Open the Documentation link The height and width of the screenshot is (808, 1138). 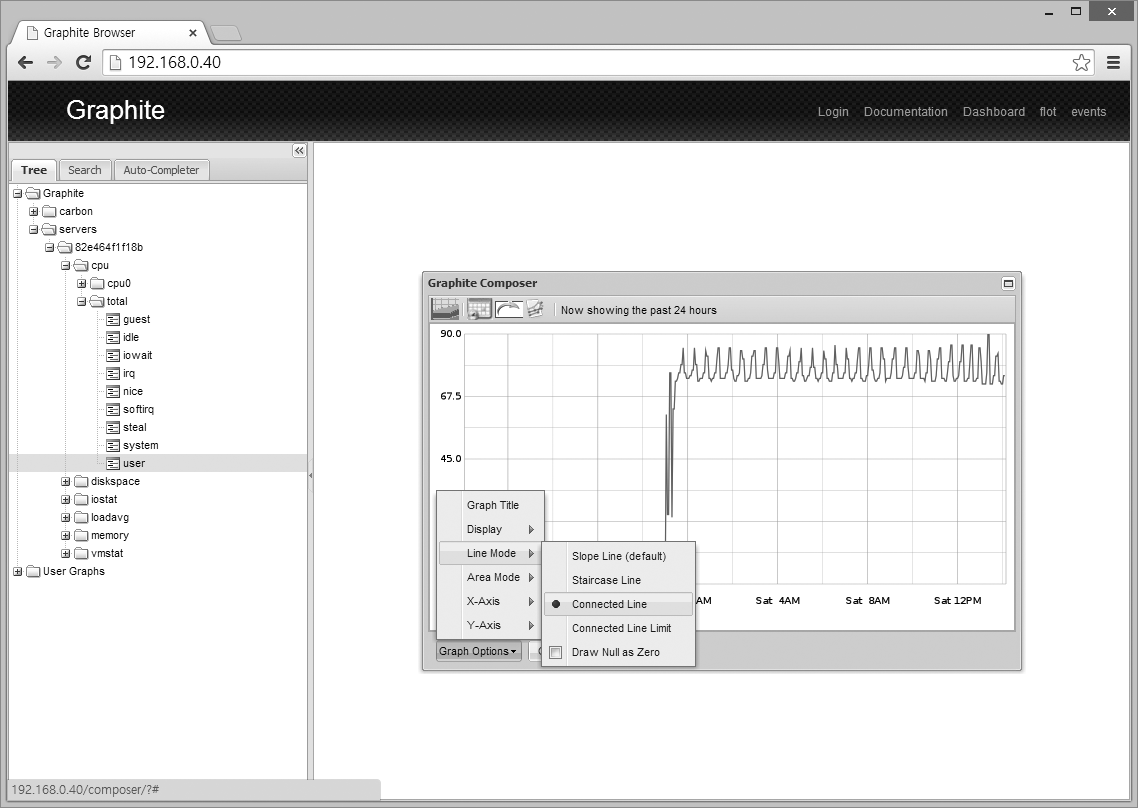[x=905, y=112]
